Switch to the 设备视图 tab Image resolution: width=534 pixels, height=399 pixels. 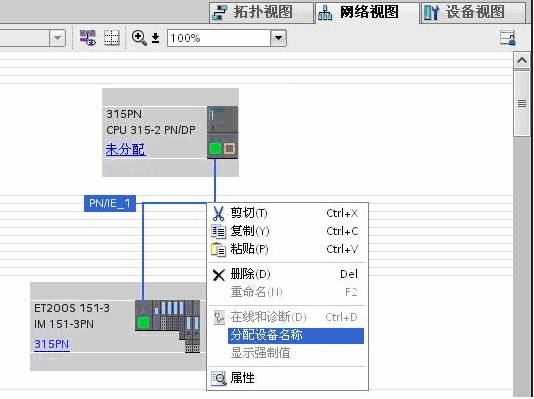[x=473, y=12]
